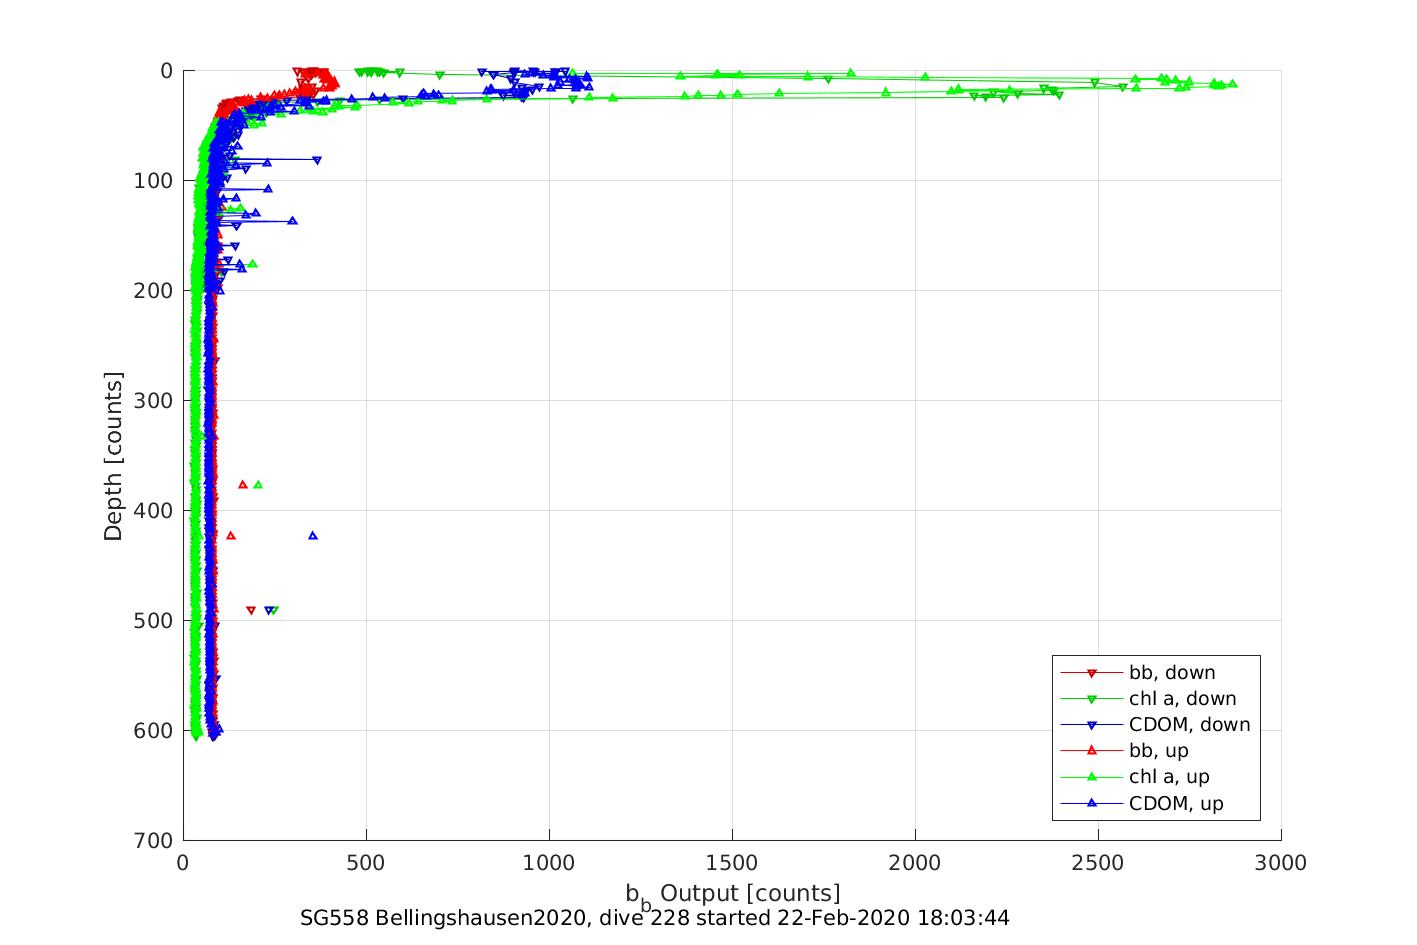The width and height of the screenshot is (1417, 945).
Task: Click the y-axis tick label 300
Action: pos(155,401)
